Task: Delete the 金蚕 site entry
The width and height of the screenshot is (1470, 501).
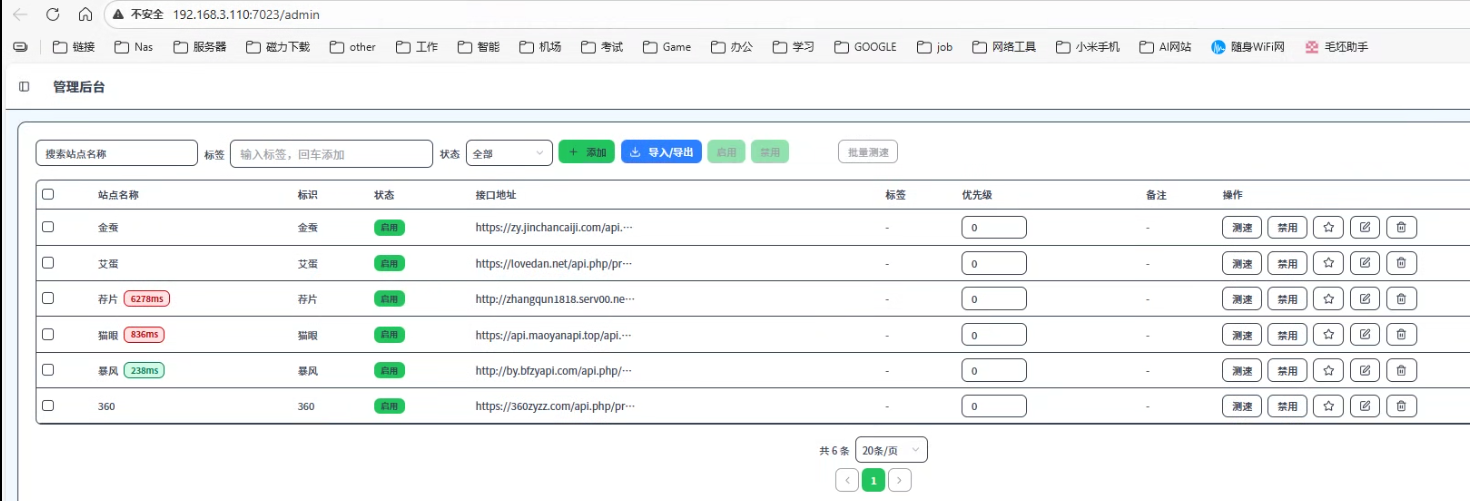Action: pyautogui.click(x=1401, y=227)
